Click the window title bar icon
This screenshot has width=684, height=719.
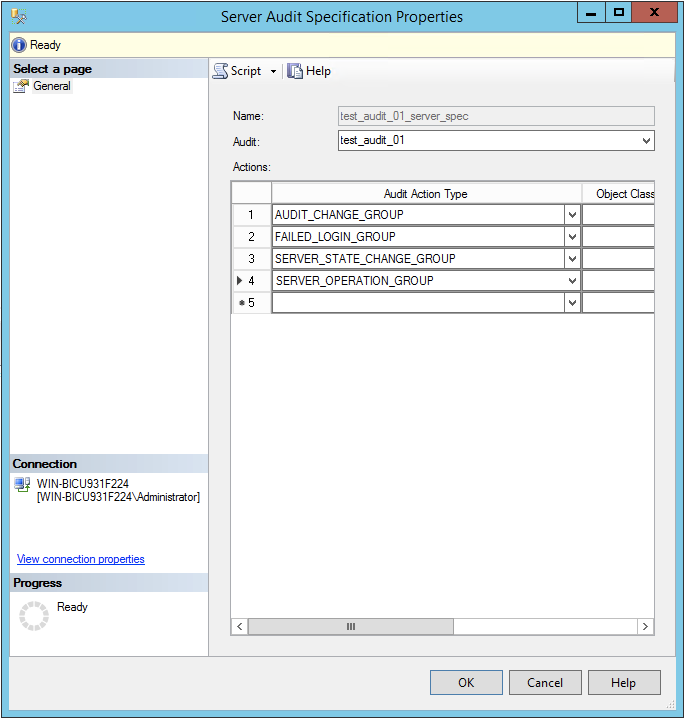(x=19, y=16)
